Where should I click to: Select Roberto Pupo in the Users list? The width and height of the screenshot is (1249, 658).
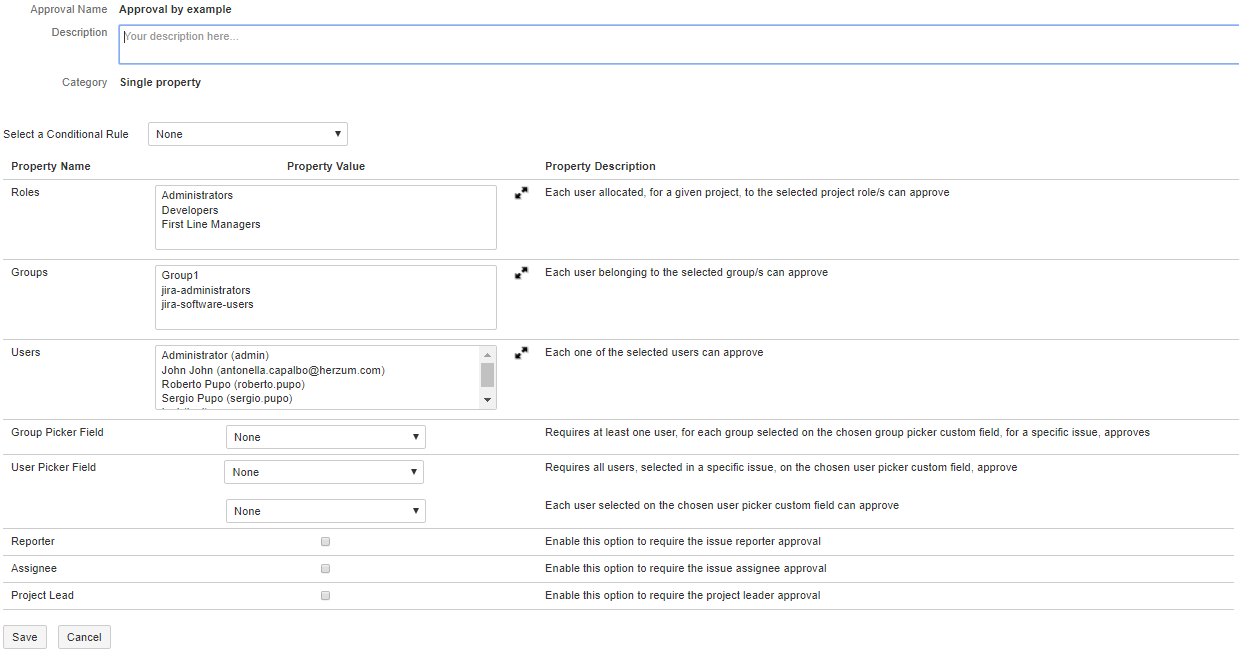tap(233, 385)
